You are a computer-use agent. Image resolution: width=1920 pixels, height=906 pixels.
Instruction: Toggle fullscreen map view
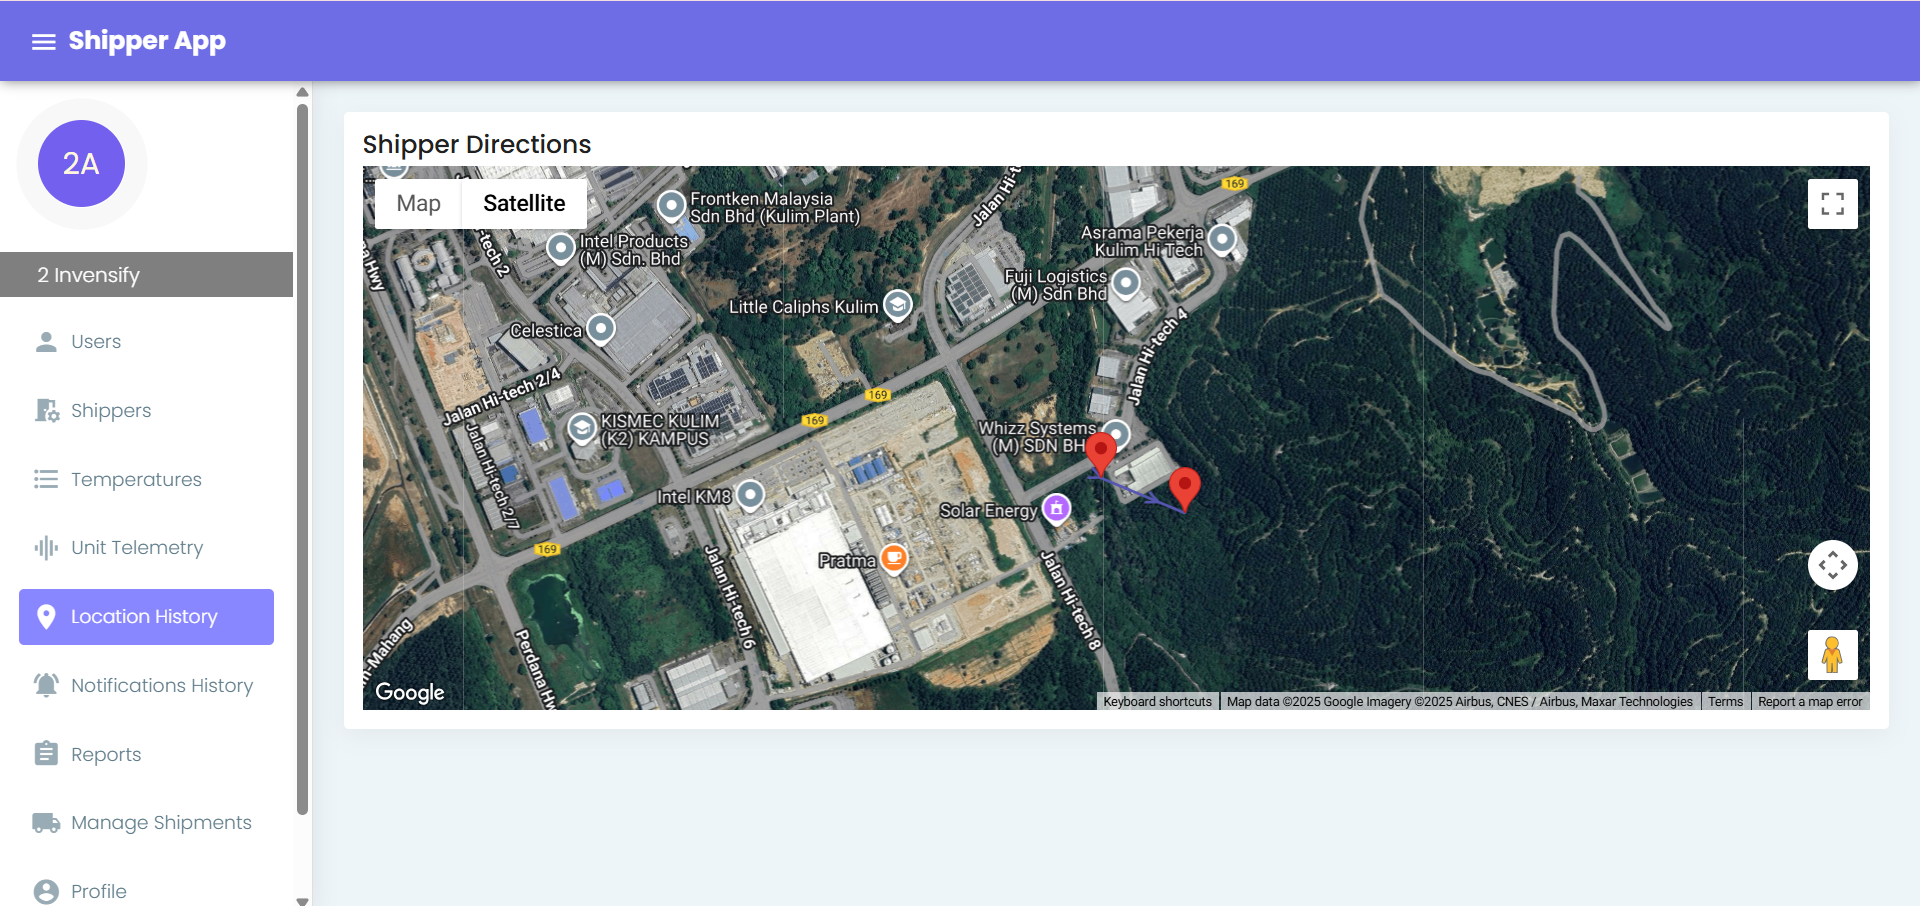point(1833,204)
